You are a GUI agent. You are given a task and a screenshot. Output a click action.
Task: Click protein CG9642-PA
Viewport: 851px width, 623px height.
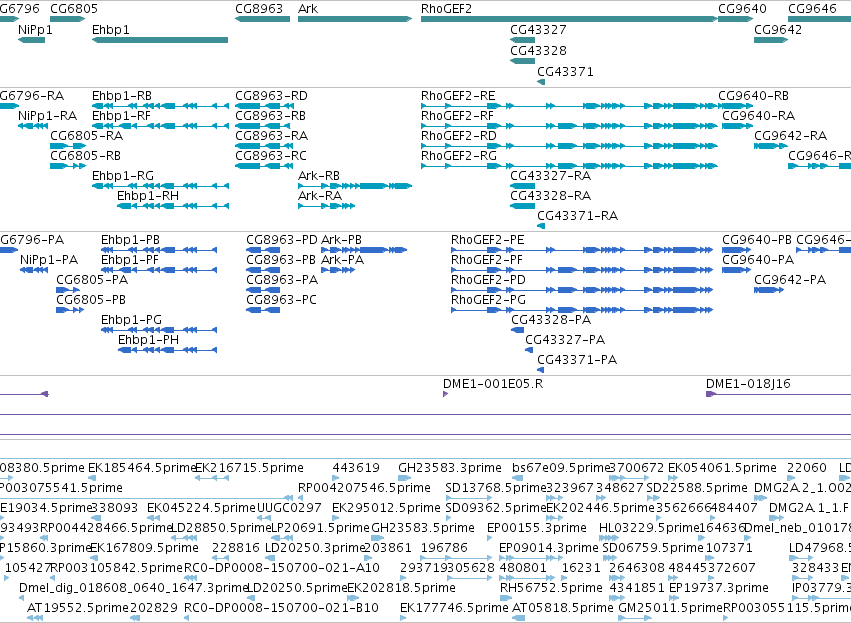769,290
